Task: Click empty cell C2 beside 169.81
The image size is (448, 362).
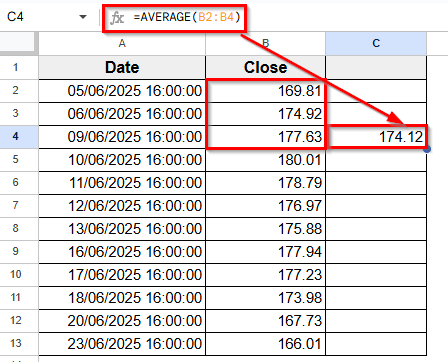Action: (376, 91)
